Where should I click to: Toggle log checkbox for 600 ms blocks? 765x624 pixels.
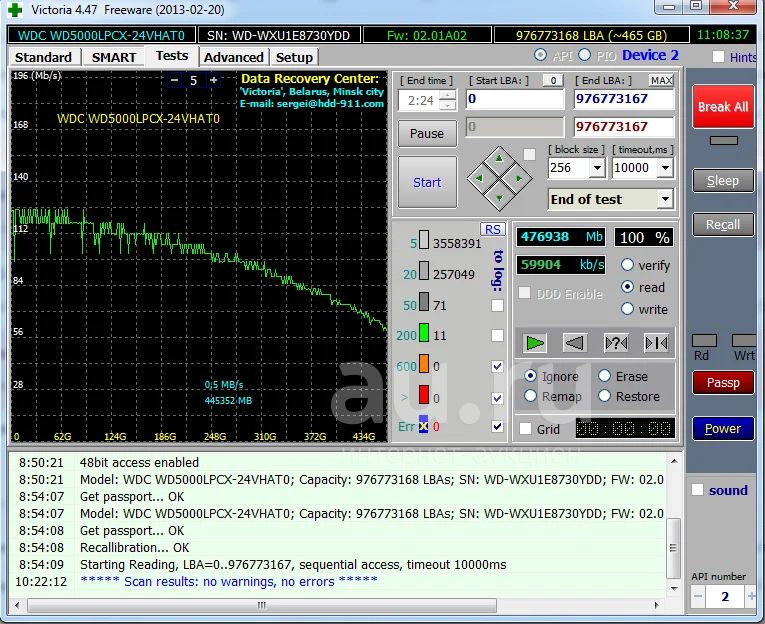497,366
